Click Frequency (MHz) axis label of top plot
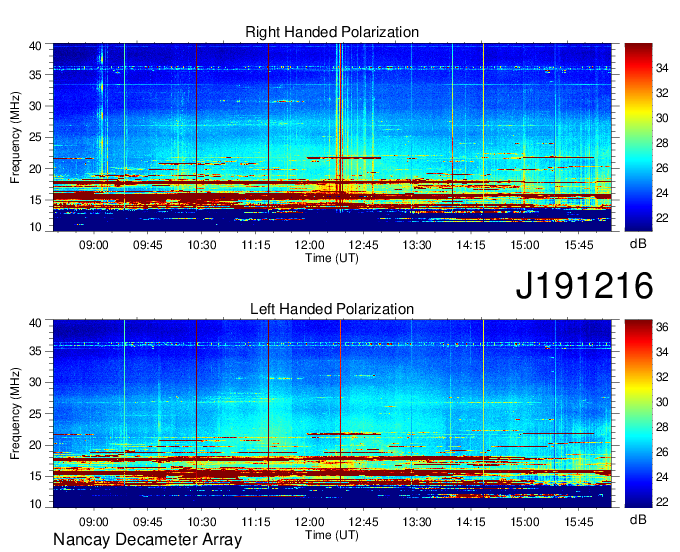This screenshot has height=552, width=680. point(15,137)
